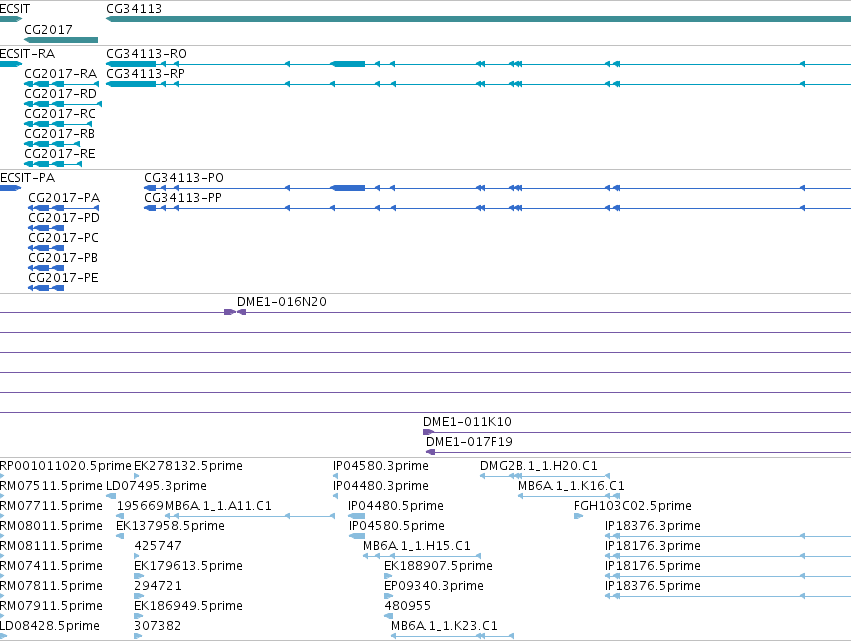Select EST FGH103C02.5prime
The height and width of the screenshot is (641, 851).
pyautogui.click(x=633, y=506)
